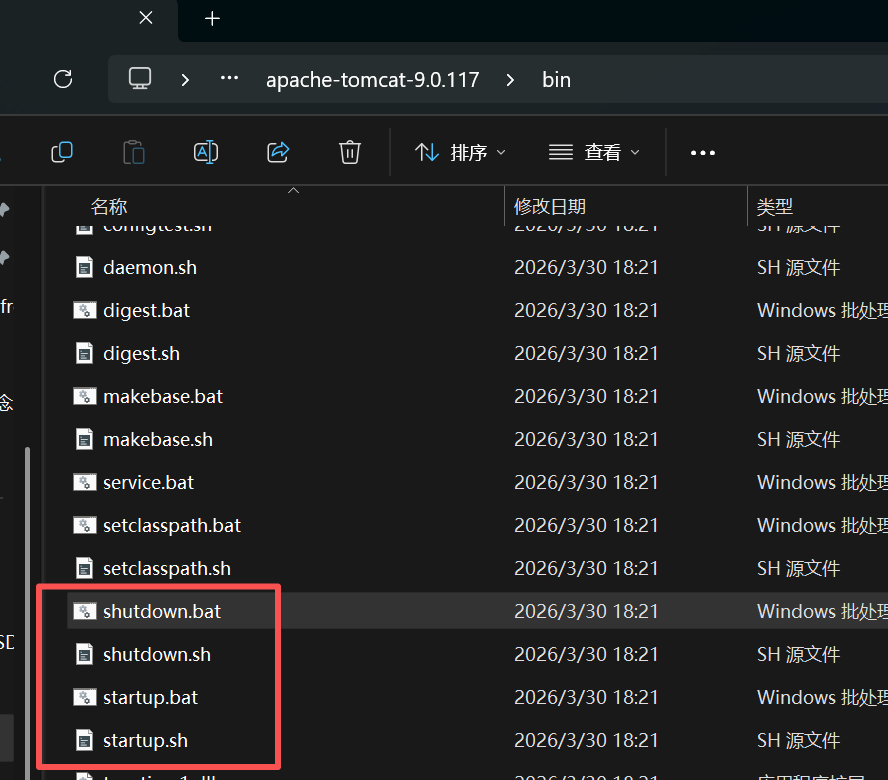
Task: Click the type cell of service.bat
Action: click(x=822, y=482)
